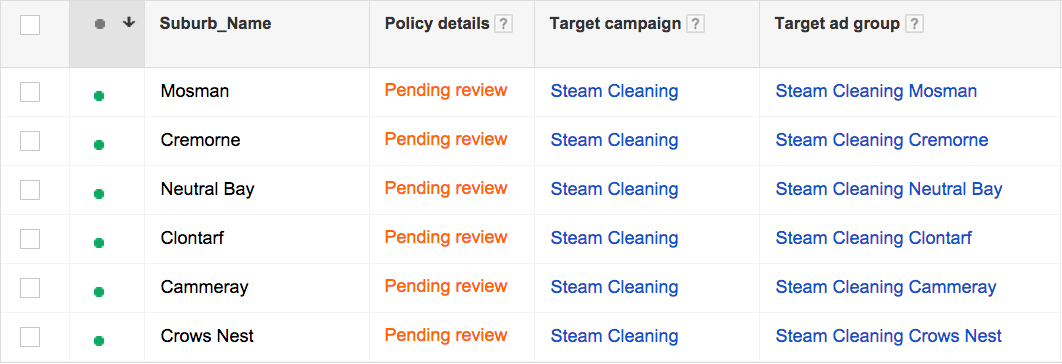Click the status column sort arrow
The image size is (1062, 364).
point(129,23)
